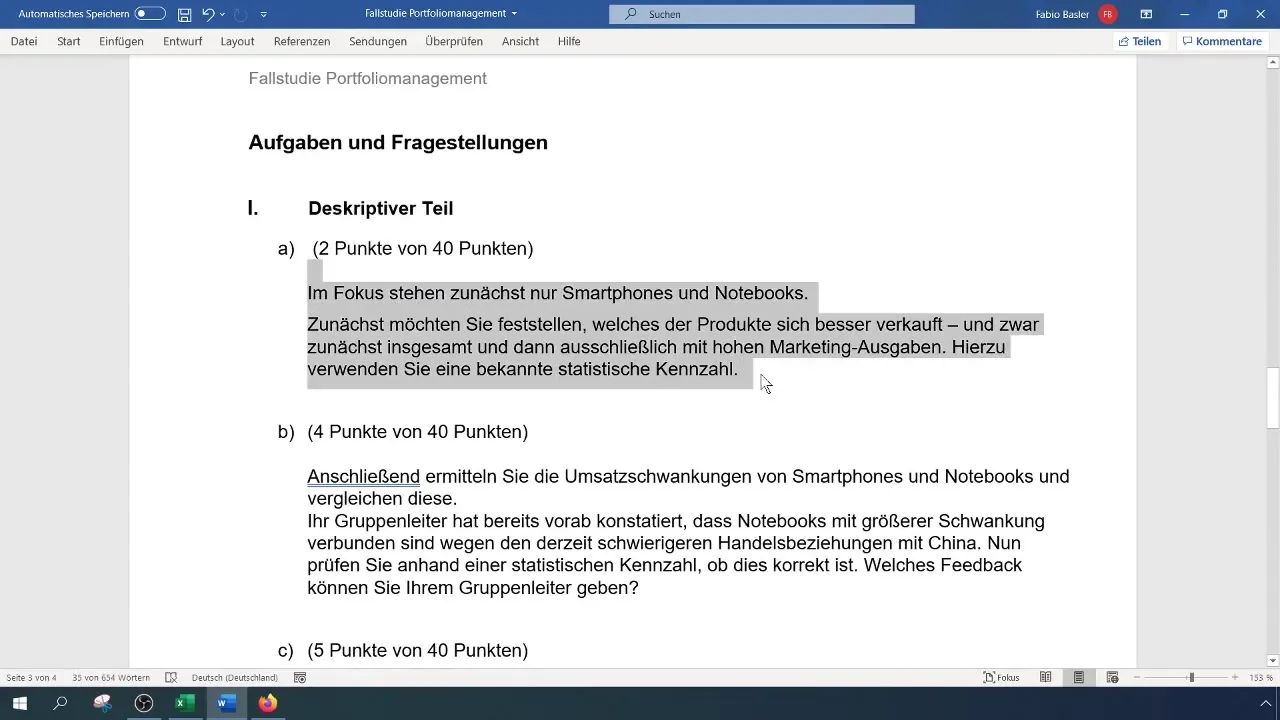The height and width of the screenshot is (720, 1280).
Task: Open word count 35 von 654 Wörtern
Action: coord(111,677)
